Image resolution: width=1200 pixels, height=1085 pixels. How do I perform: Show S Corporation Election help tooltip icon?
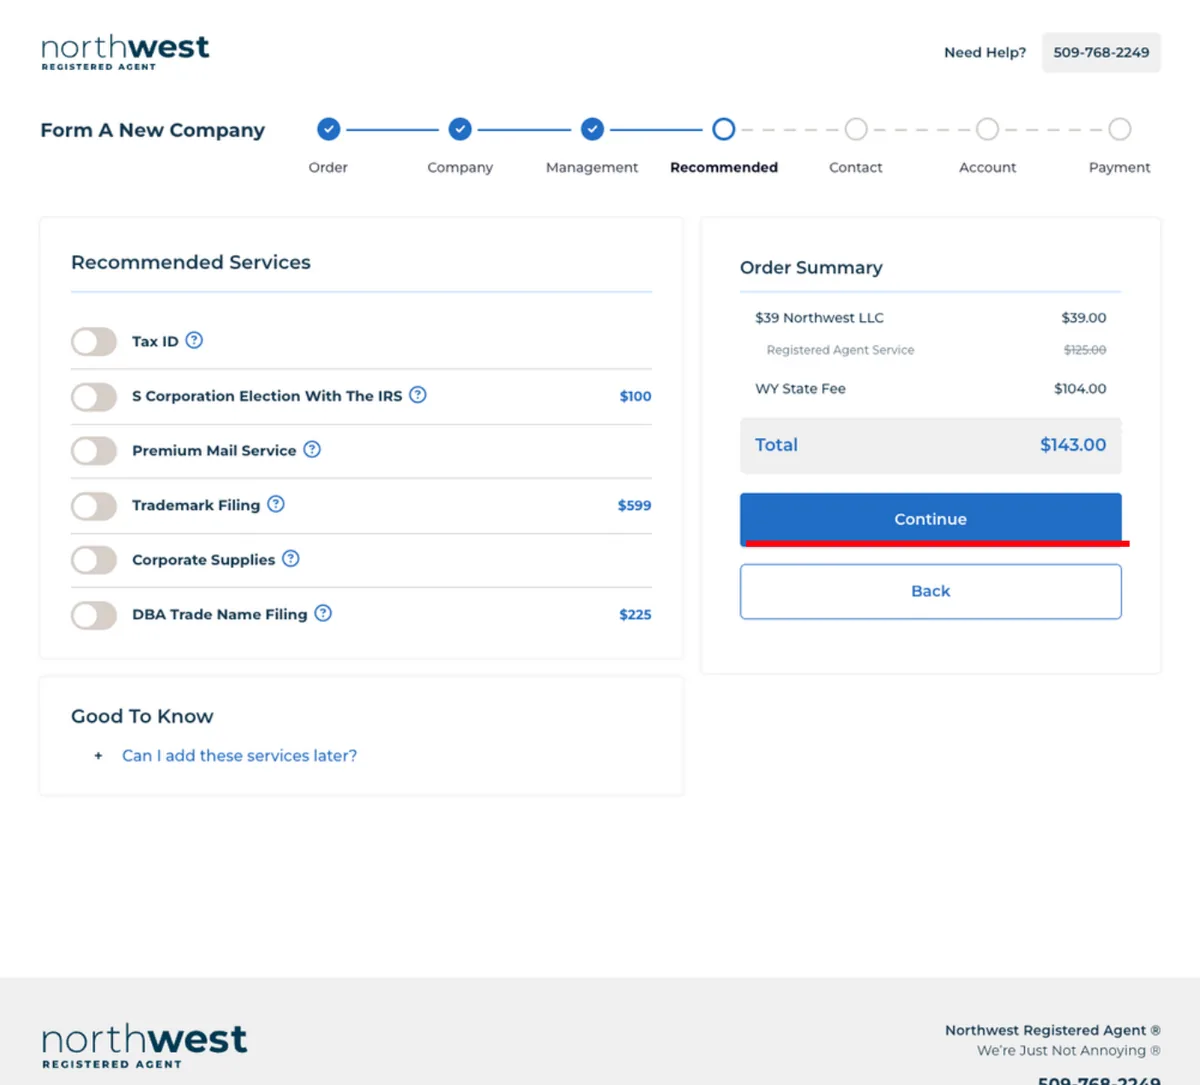[x=418, y=395]
